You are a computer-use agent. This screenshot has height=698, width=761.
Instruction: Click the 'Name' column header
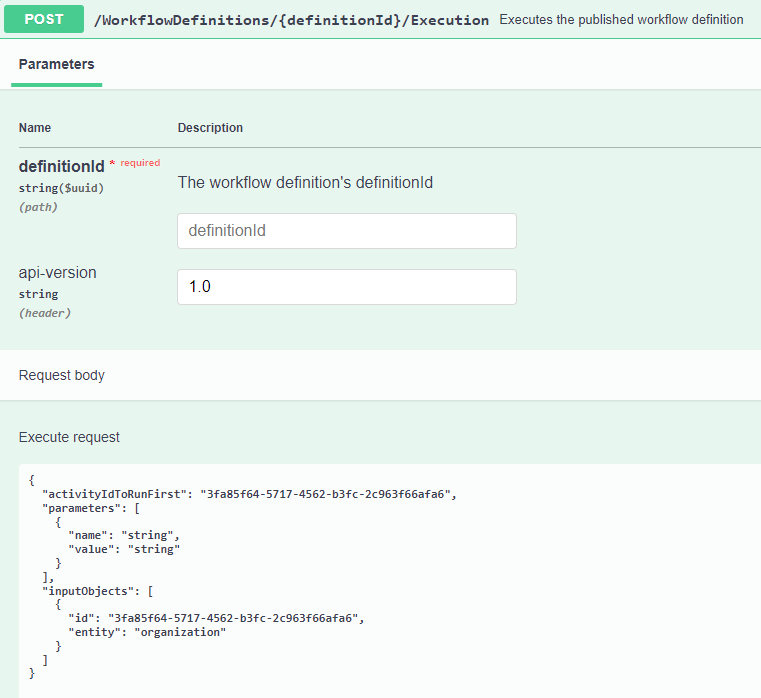click(35, 128)
